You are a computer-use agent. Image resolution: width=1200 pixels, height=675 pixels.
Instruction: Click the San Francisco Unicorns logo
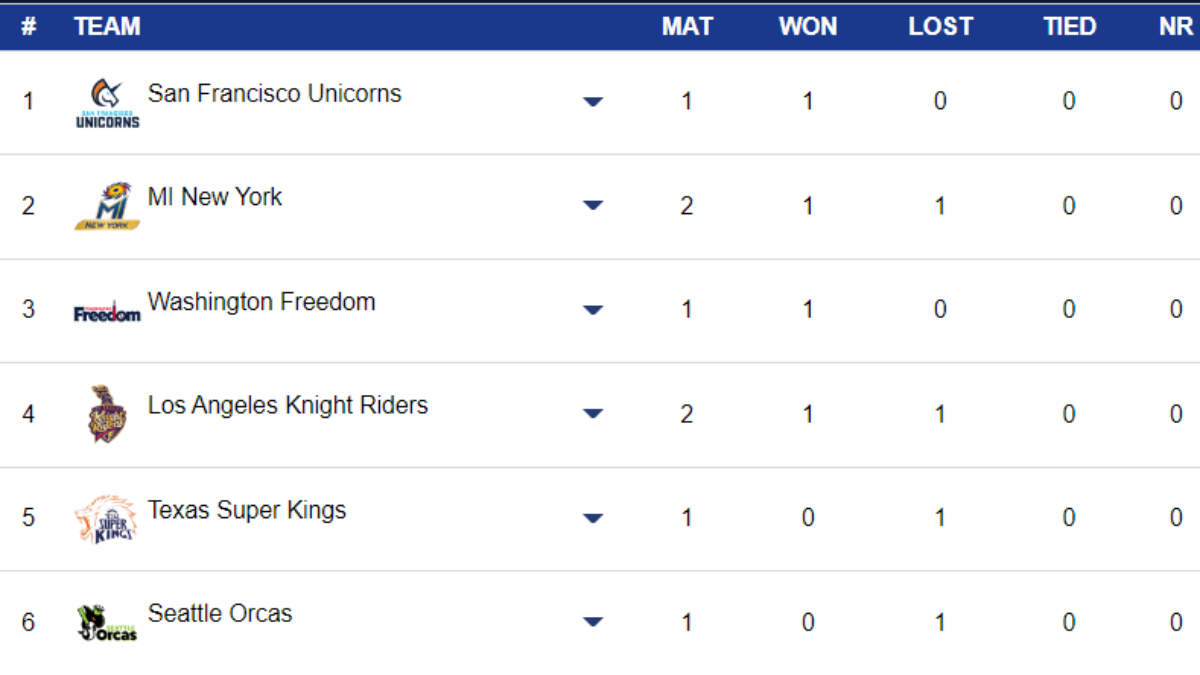pyautogui.click(x=107, y=103)
